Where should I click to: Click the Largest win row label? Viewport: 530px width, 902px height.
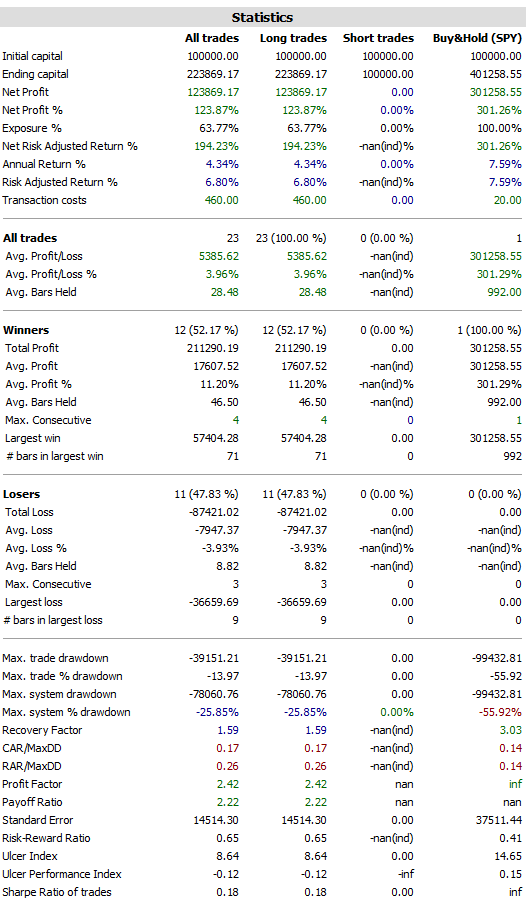pos(32,438)
